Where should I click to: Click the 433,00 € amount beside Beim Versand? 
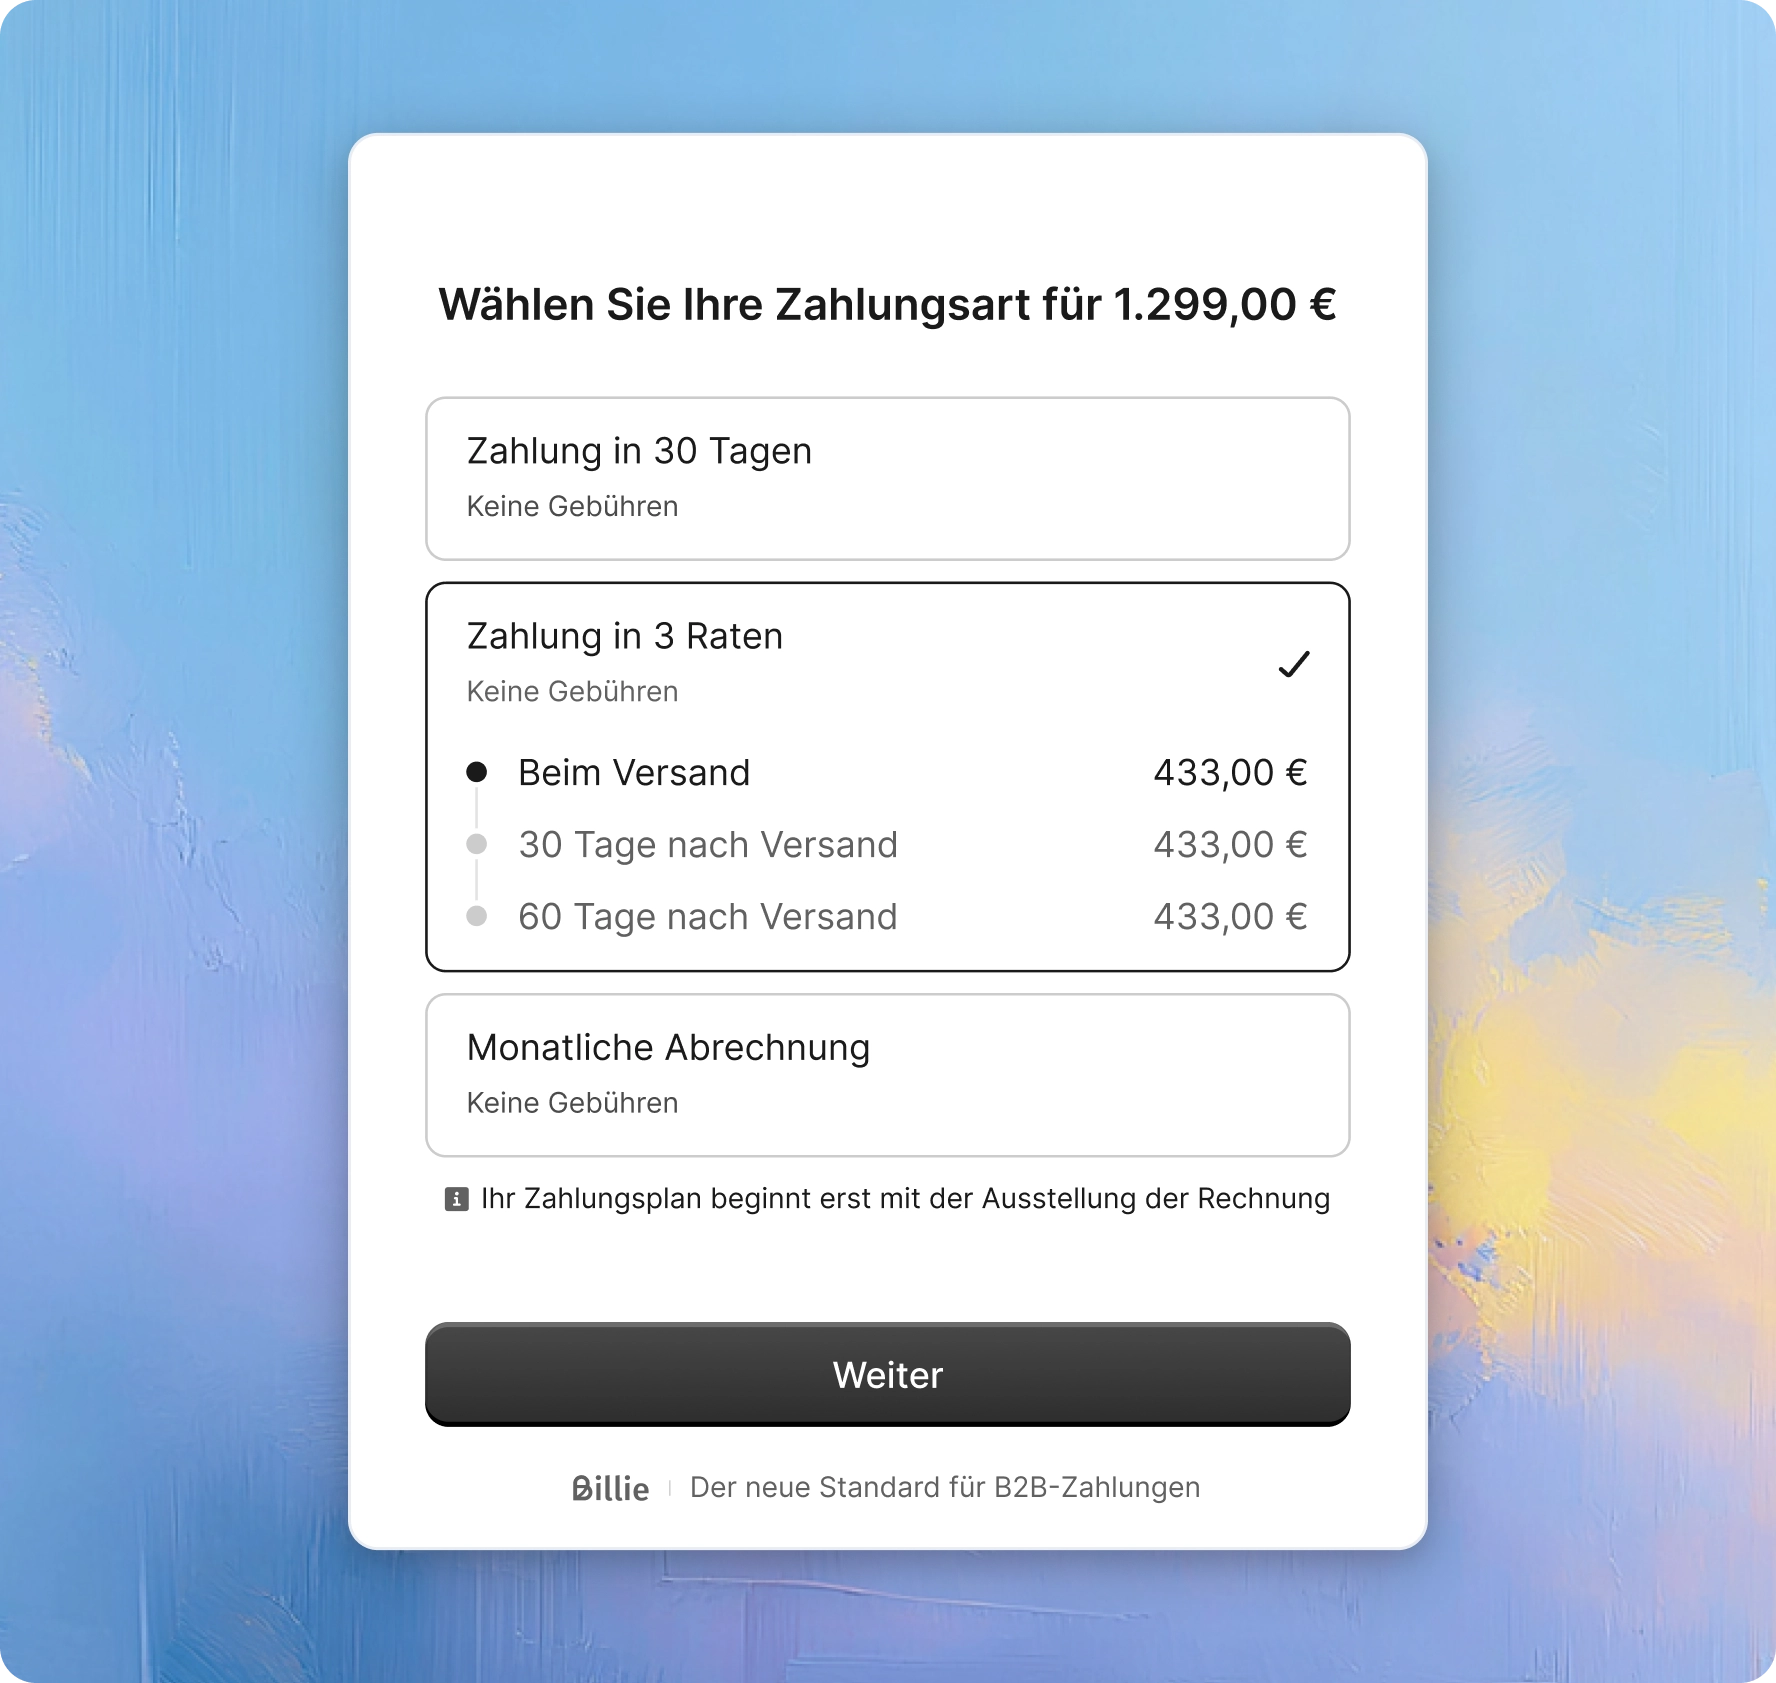[x=1231, y=771]
